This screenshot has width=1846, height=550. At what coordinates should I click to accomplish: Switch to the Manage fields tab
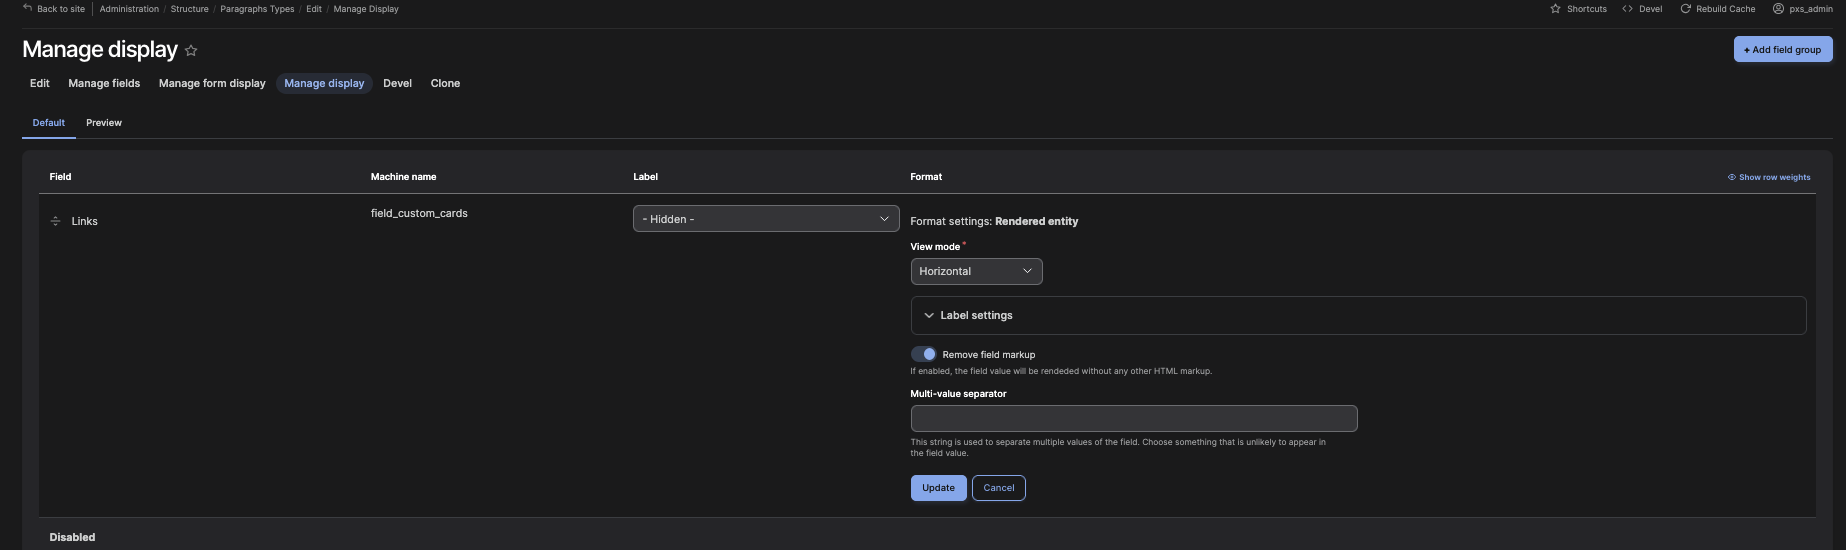(104, 83)
